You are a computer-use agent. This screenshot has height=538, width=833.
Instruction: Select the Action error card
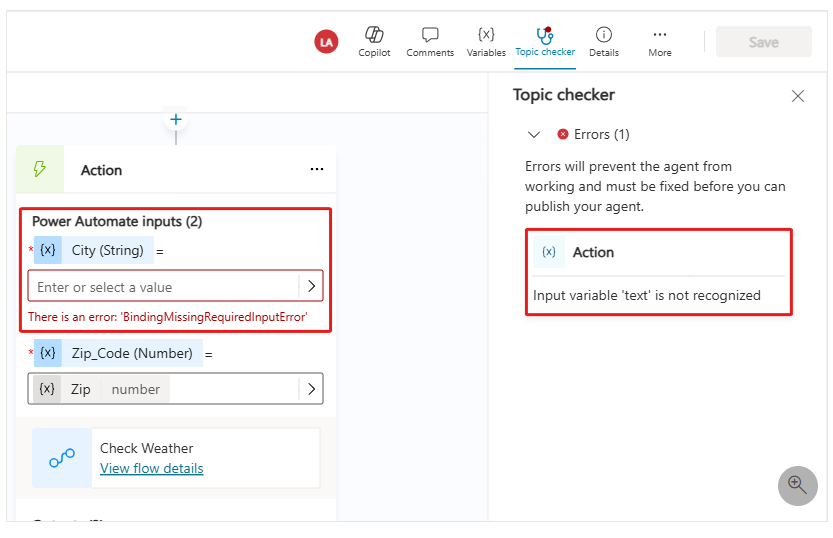click(x=659, y=273)
